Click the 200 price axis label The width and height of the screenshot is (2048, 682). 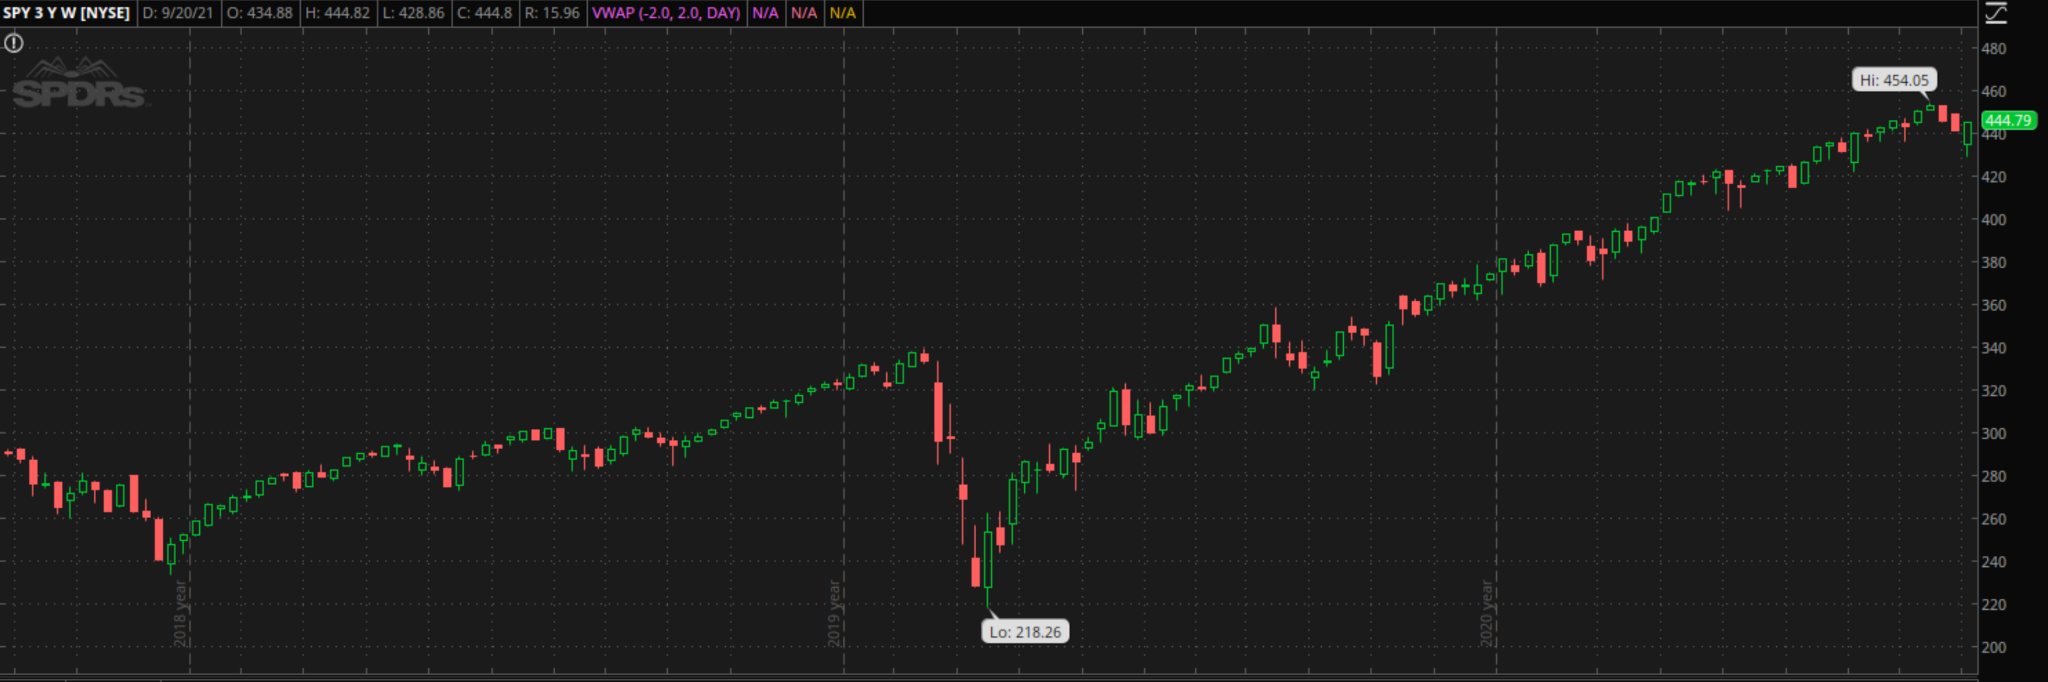[x=1993, y=648]
